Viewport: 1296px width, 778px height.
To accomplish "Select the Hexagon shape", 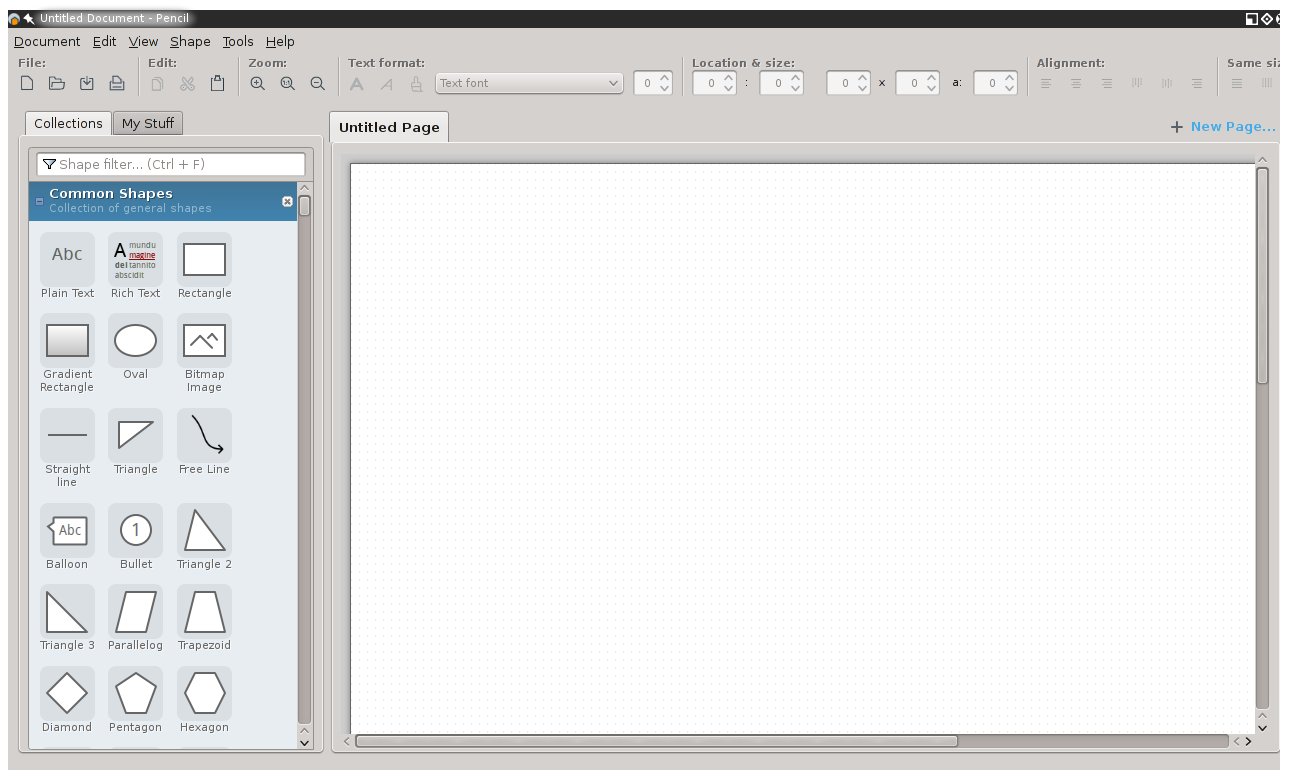I will [x=204, y=700].
